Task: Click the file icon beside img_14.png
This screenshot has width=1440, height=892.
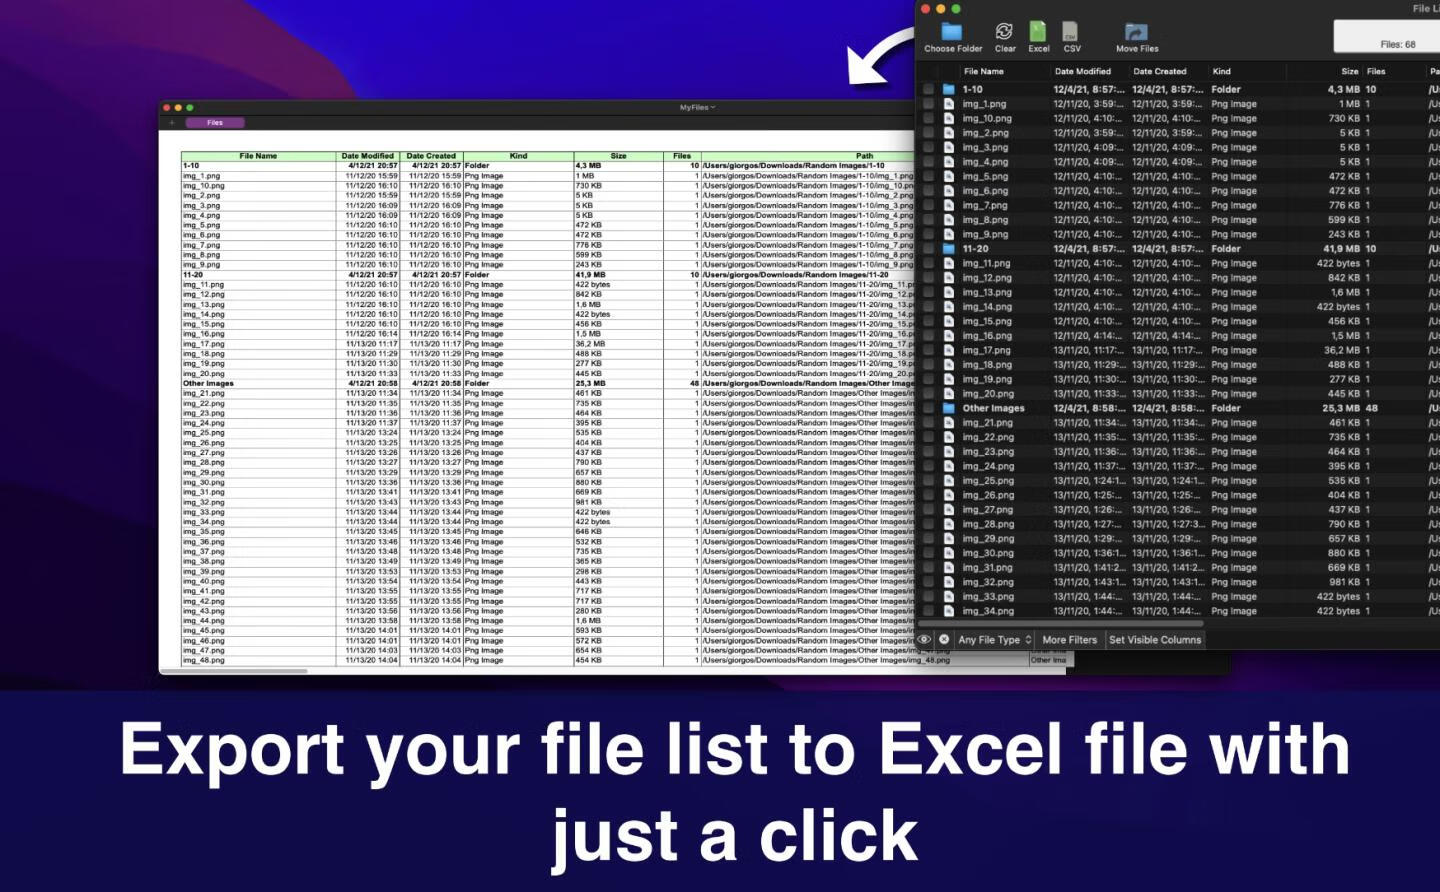Action: click(x=948, y=307)
